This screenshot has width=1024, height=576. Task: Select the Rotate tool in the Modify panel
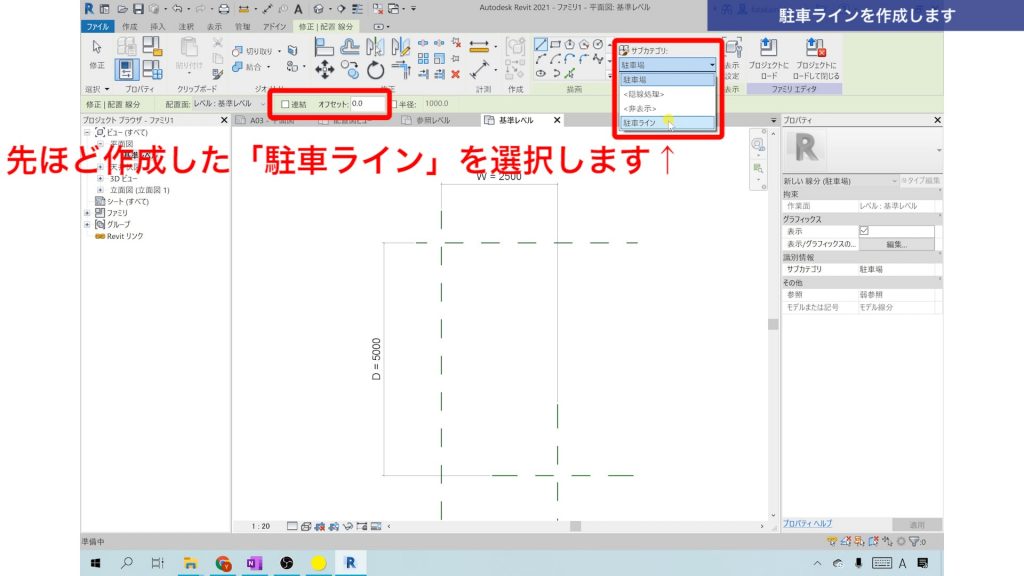coord(374,69)
